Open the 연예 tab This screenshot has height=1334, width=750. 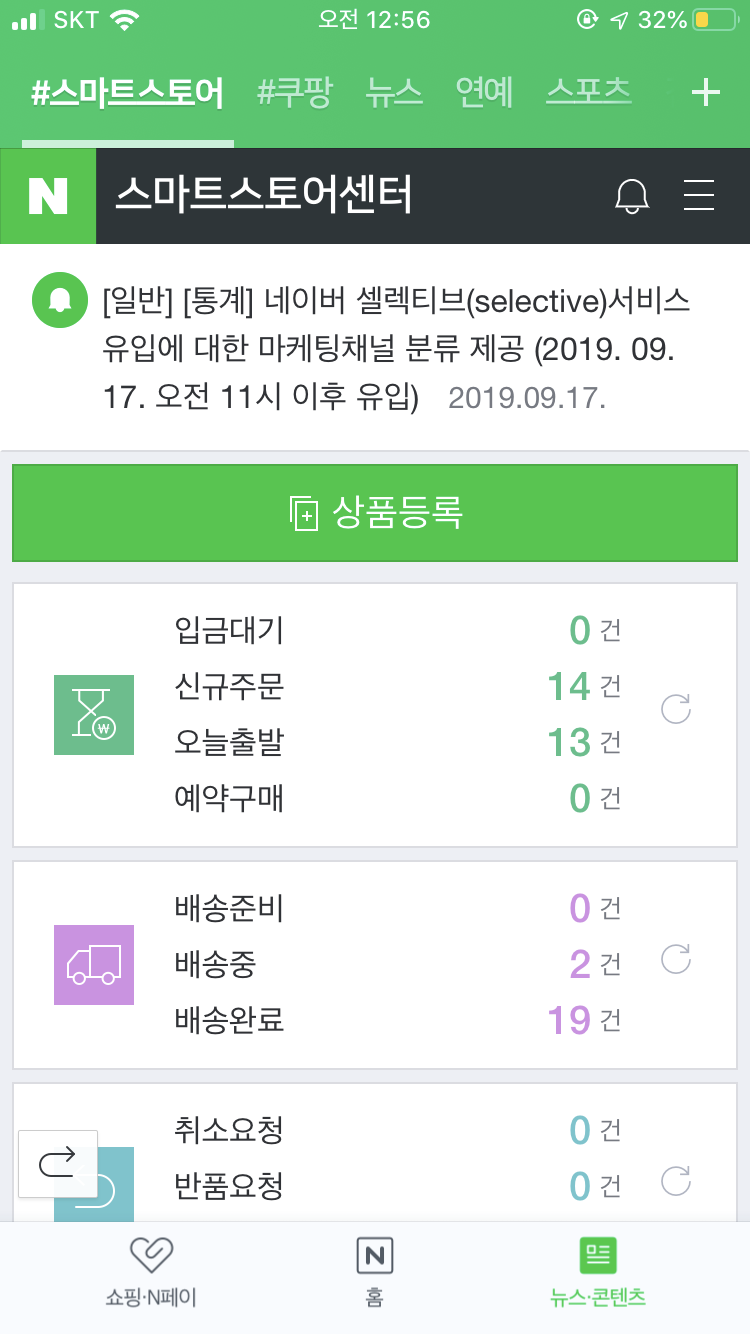pyautogui.click(x=484, y=93)
